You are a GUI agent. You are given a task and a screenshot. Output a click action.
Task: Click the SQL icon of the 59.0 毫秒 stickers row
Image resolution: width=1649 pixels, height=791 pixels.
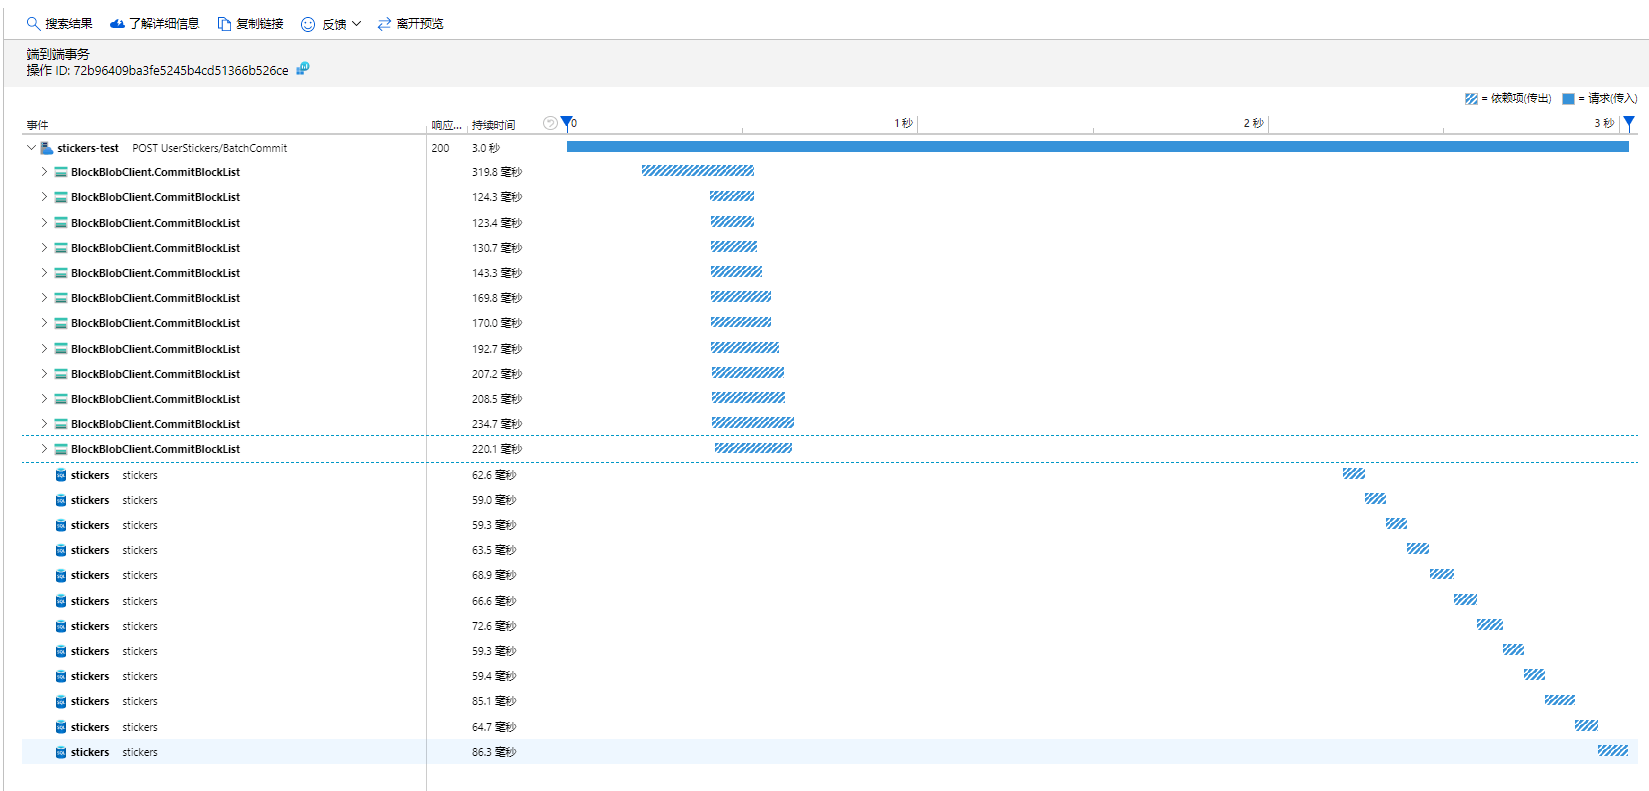click(61, 500)
